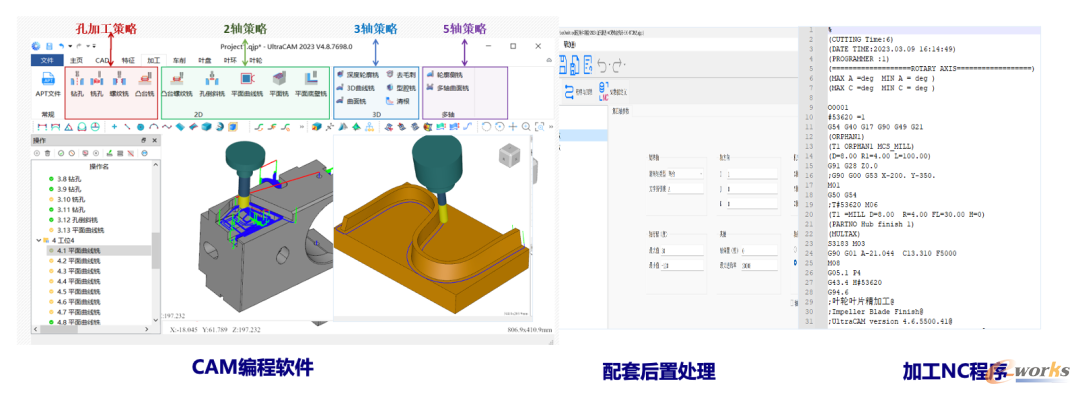The height and width of the screenshot is (394, 1080).
Task: Select operation 4.6 平面曲线铣
Action: pyautogui.click(x=75, y=302)
